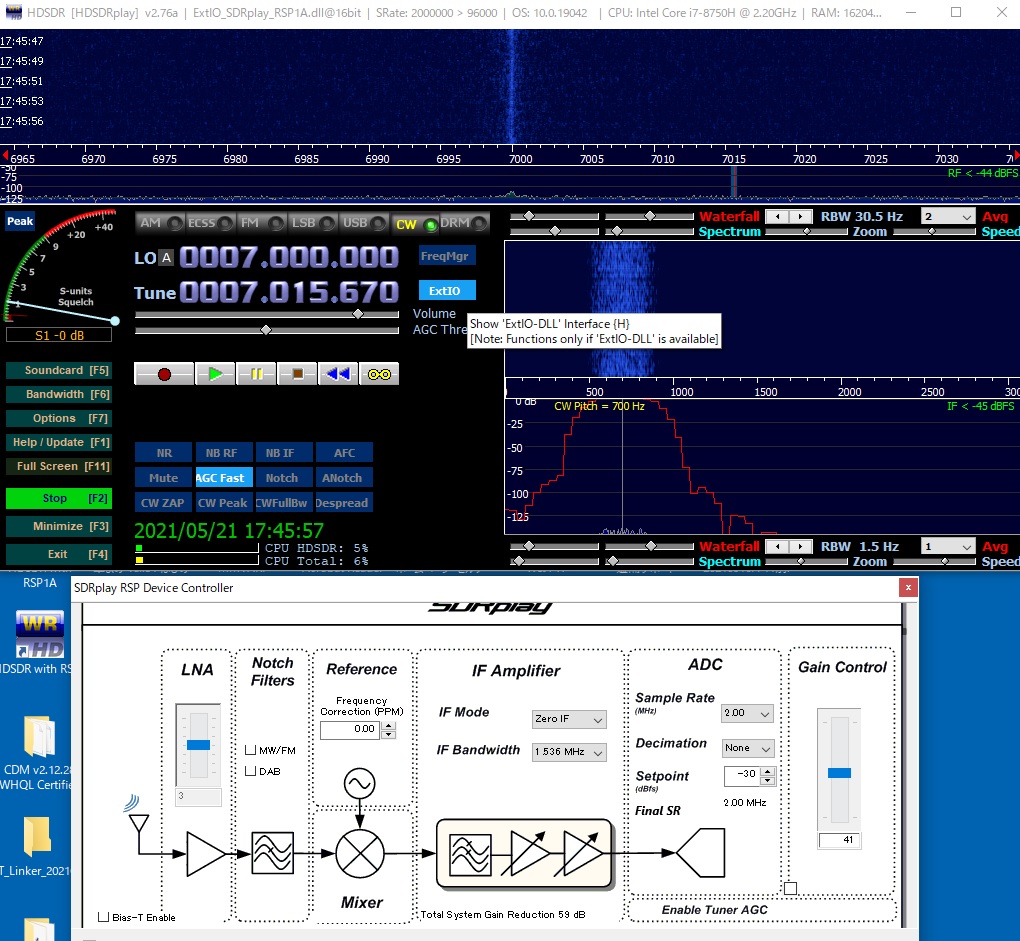Choose DRM mode
The height and width of the screenshot is (941, 1020).
(464, 223)
